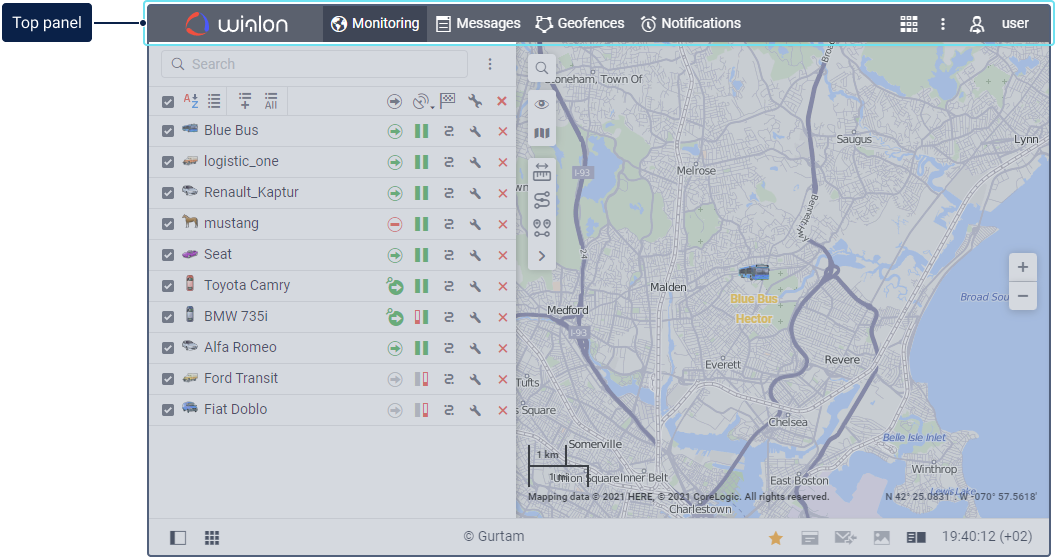
Task: Uncheck the Alfa Romeo checkbox
Action: pyautogui.click(x=168, y=348)
